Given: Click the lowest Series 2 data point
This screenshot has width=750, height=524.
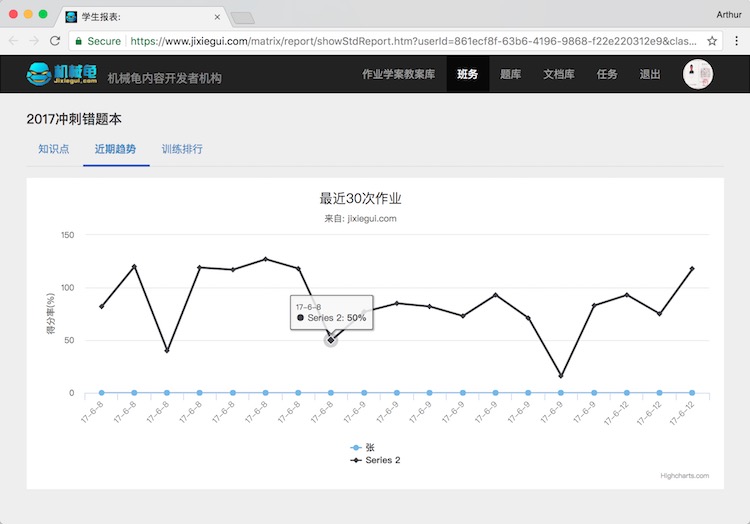Looking at the screenshot, I should [x=561, y=376].
